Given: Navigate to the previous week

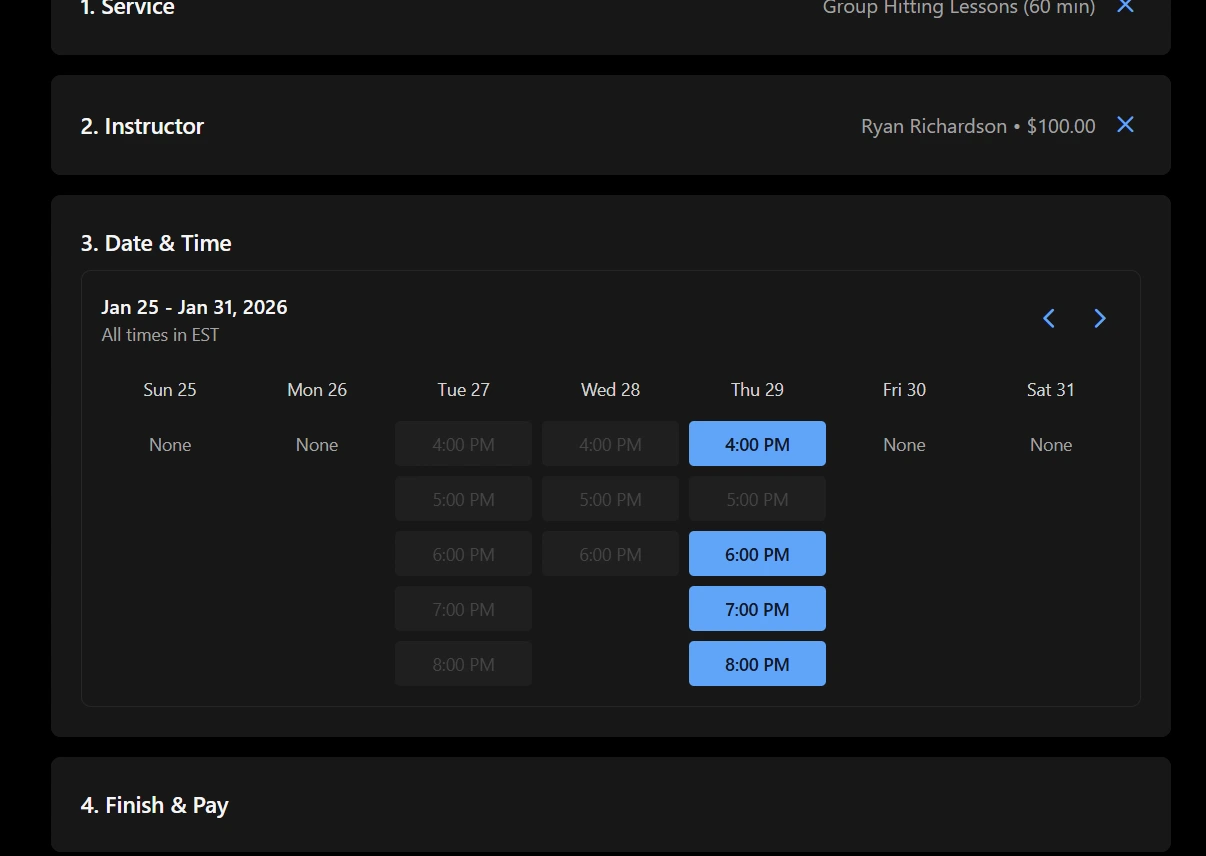Looking at the screenshot, I should 1048,318.
